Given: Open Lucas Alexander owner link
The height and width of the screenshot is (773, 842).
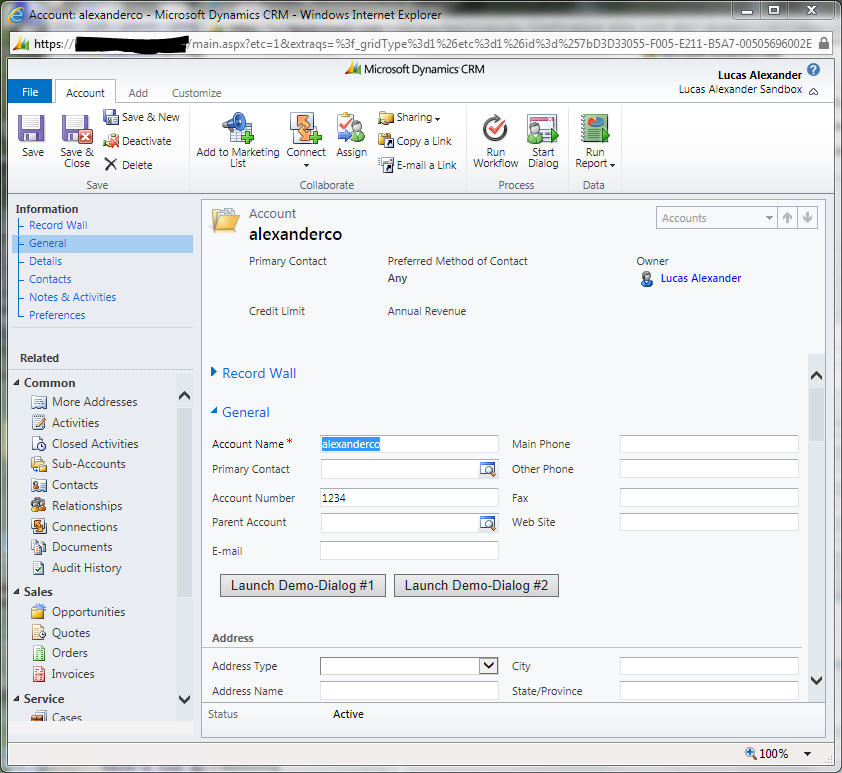Looking at the screenshot, I should coord(701,278).
